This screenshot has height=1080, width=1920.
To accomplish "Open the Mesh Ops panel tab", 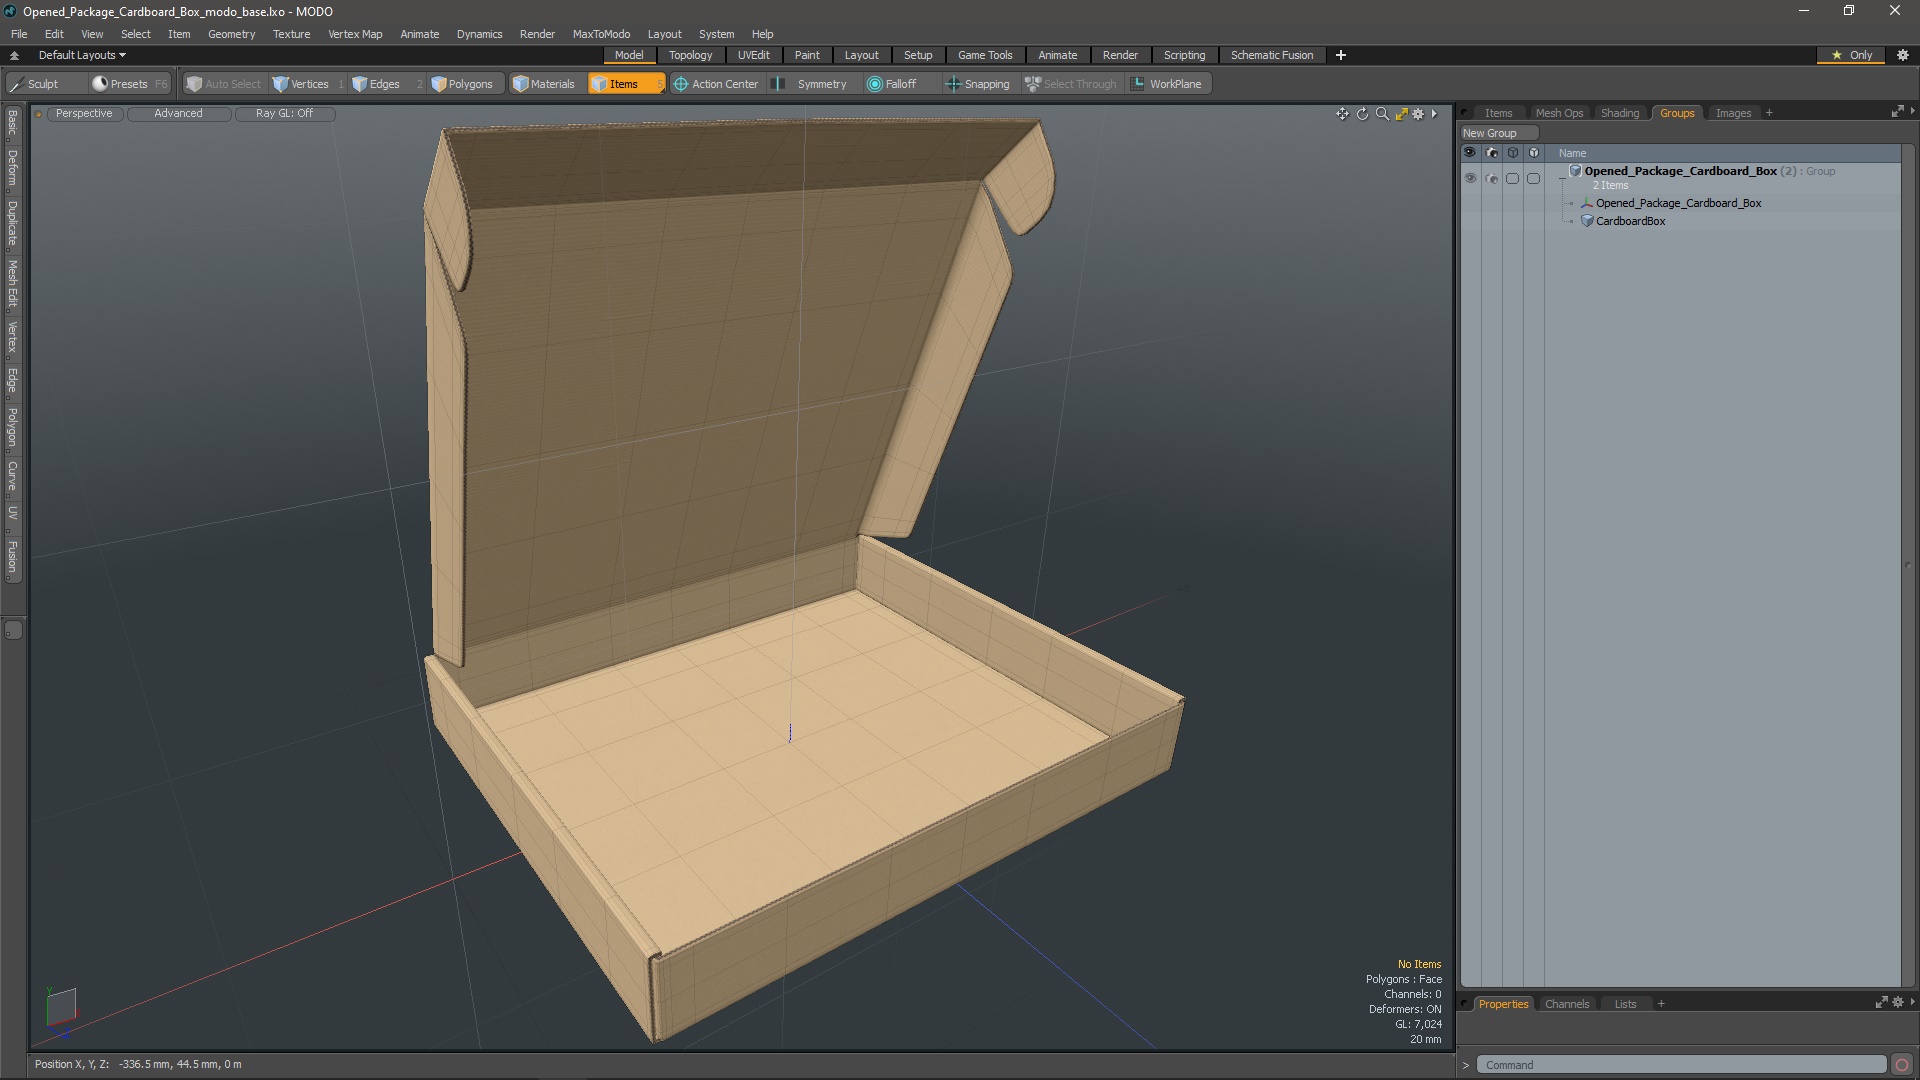I will [1559, 113].
